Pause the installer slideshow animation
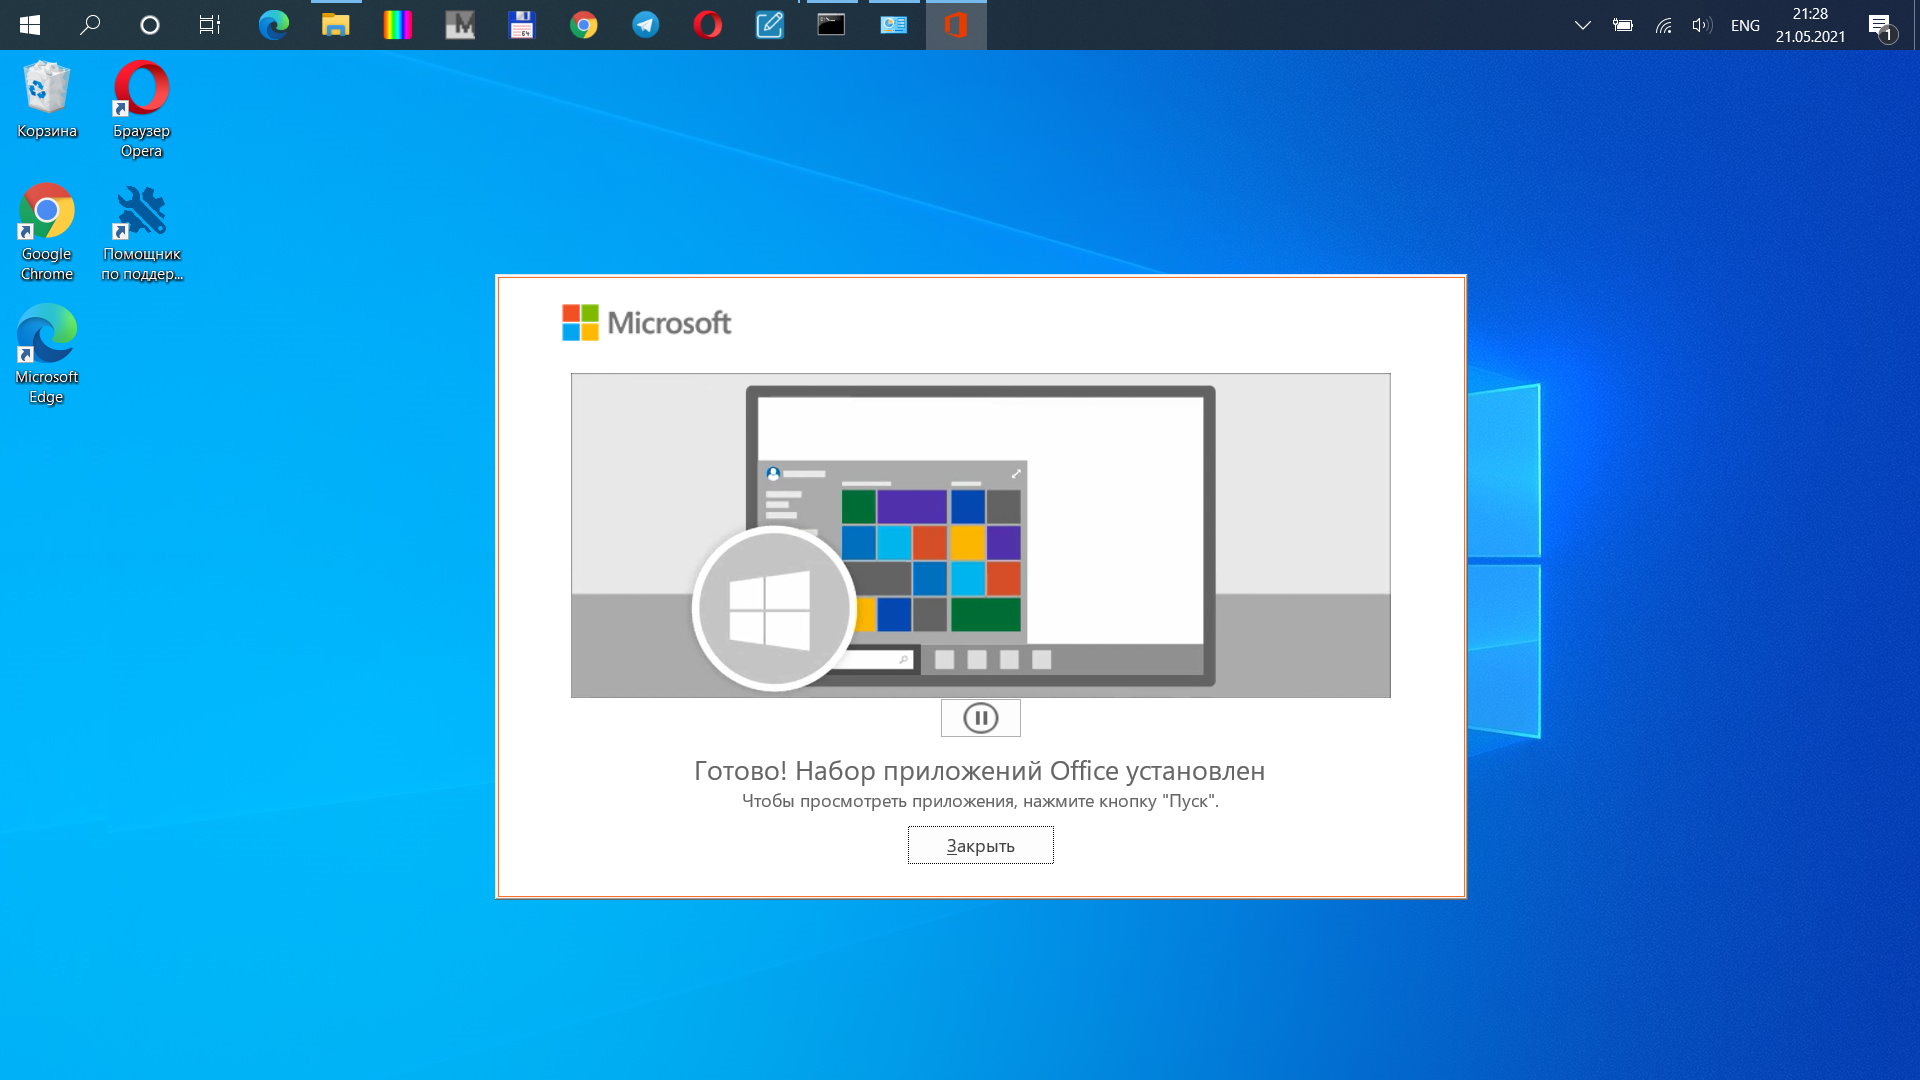 click(x=980, y=718)
